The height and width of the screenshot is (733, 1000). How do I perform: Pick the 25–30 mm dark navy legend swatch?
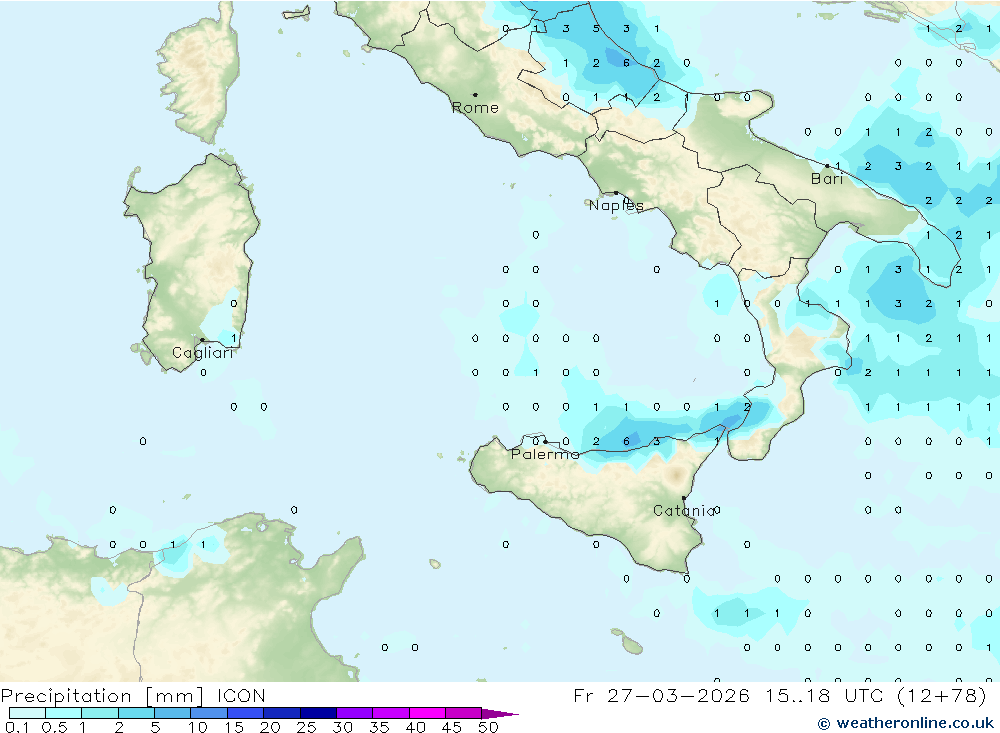(318, 713)
